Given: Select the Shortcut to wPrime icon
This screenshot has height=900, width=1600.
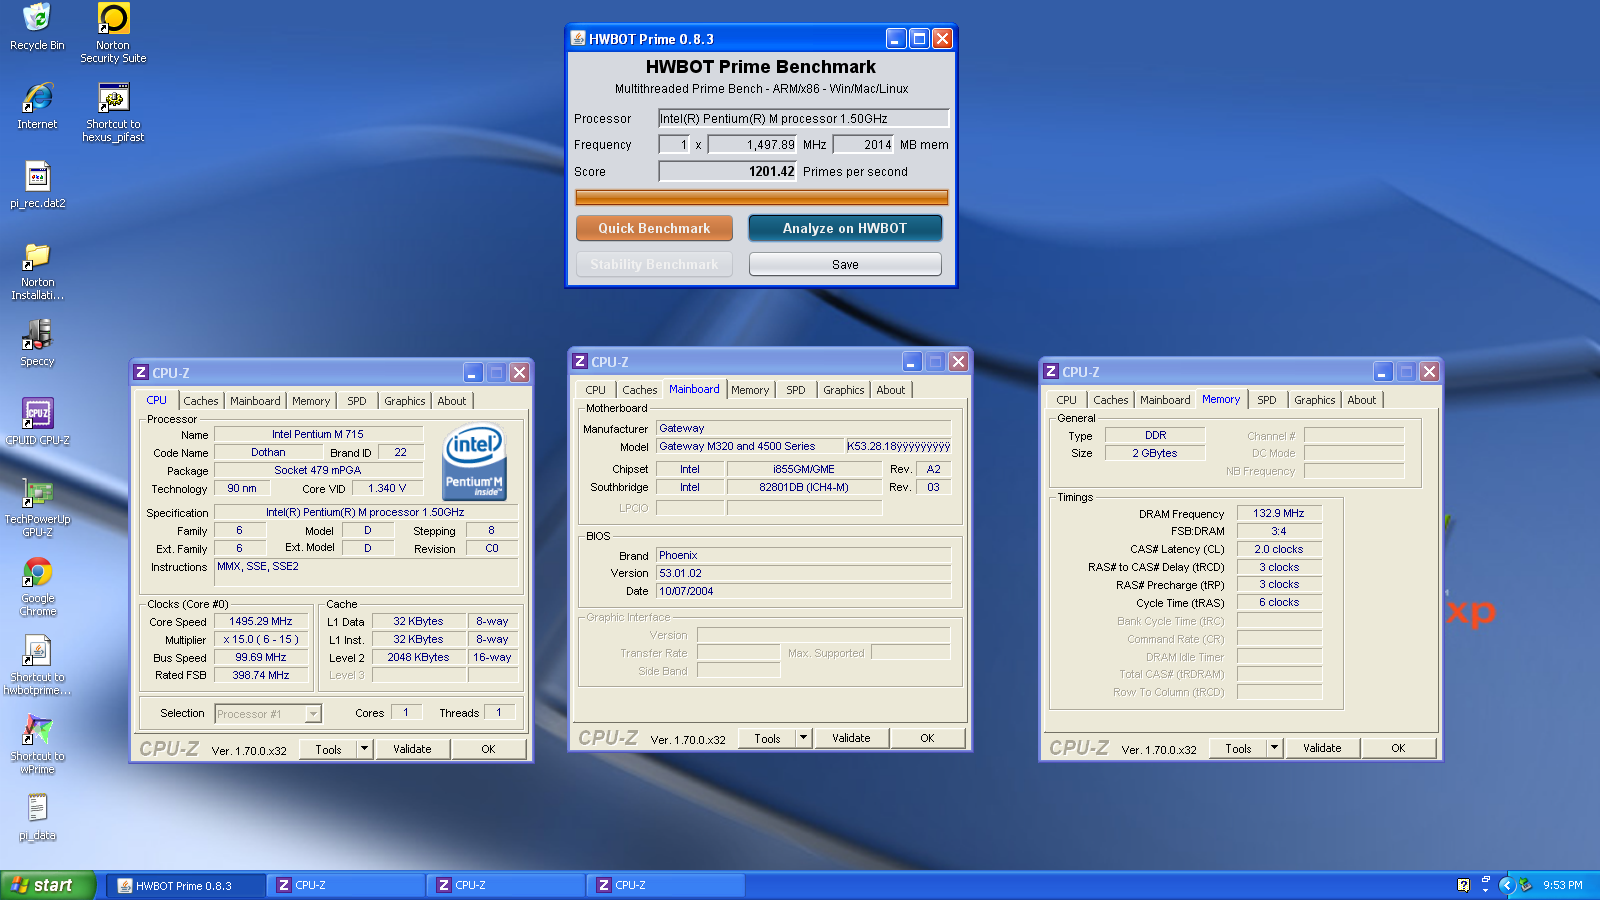Looking at the screenshot, I should pos(38,744).
